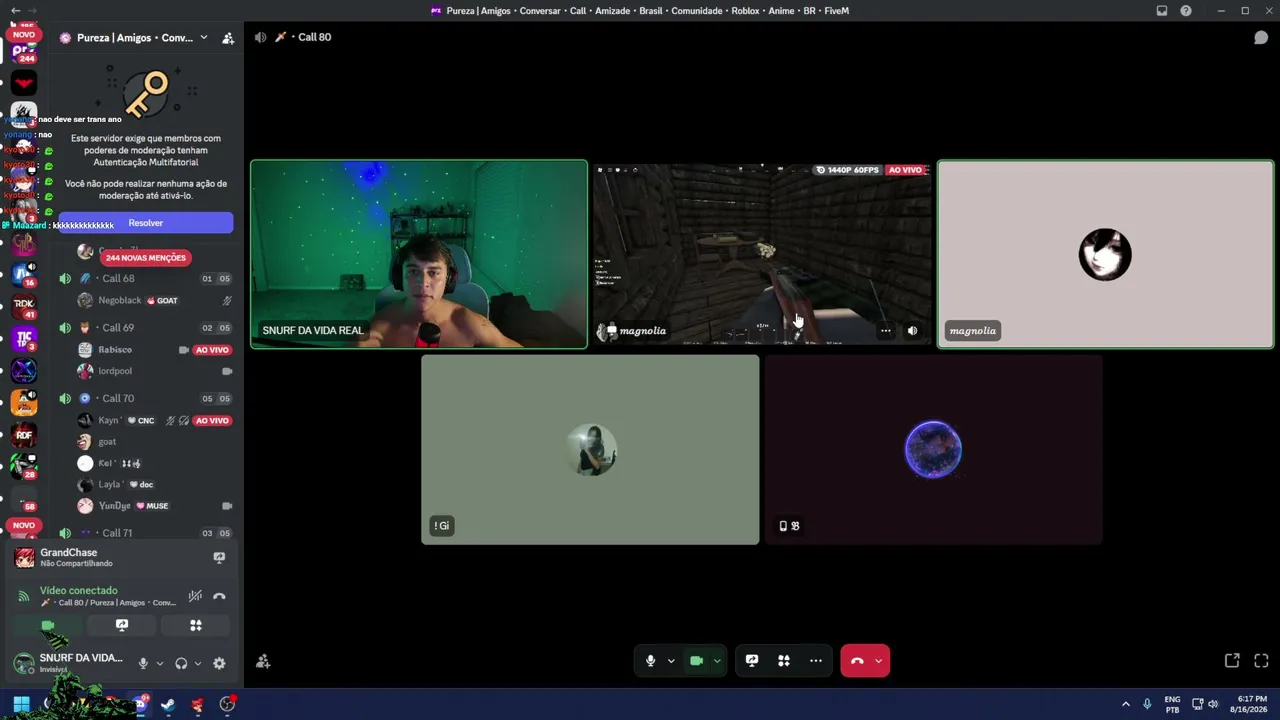
Task: Enter full screen call view
Action: click(x=1261, y=661)
